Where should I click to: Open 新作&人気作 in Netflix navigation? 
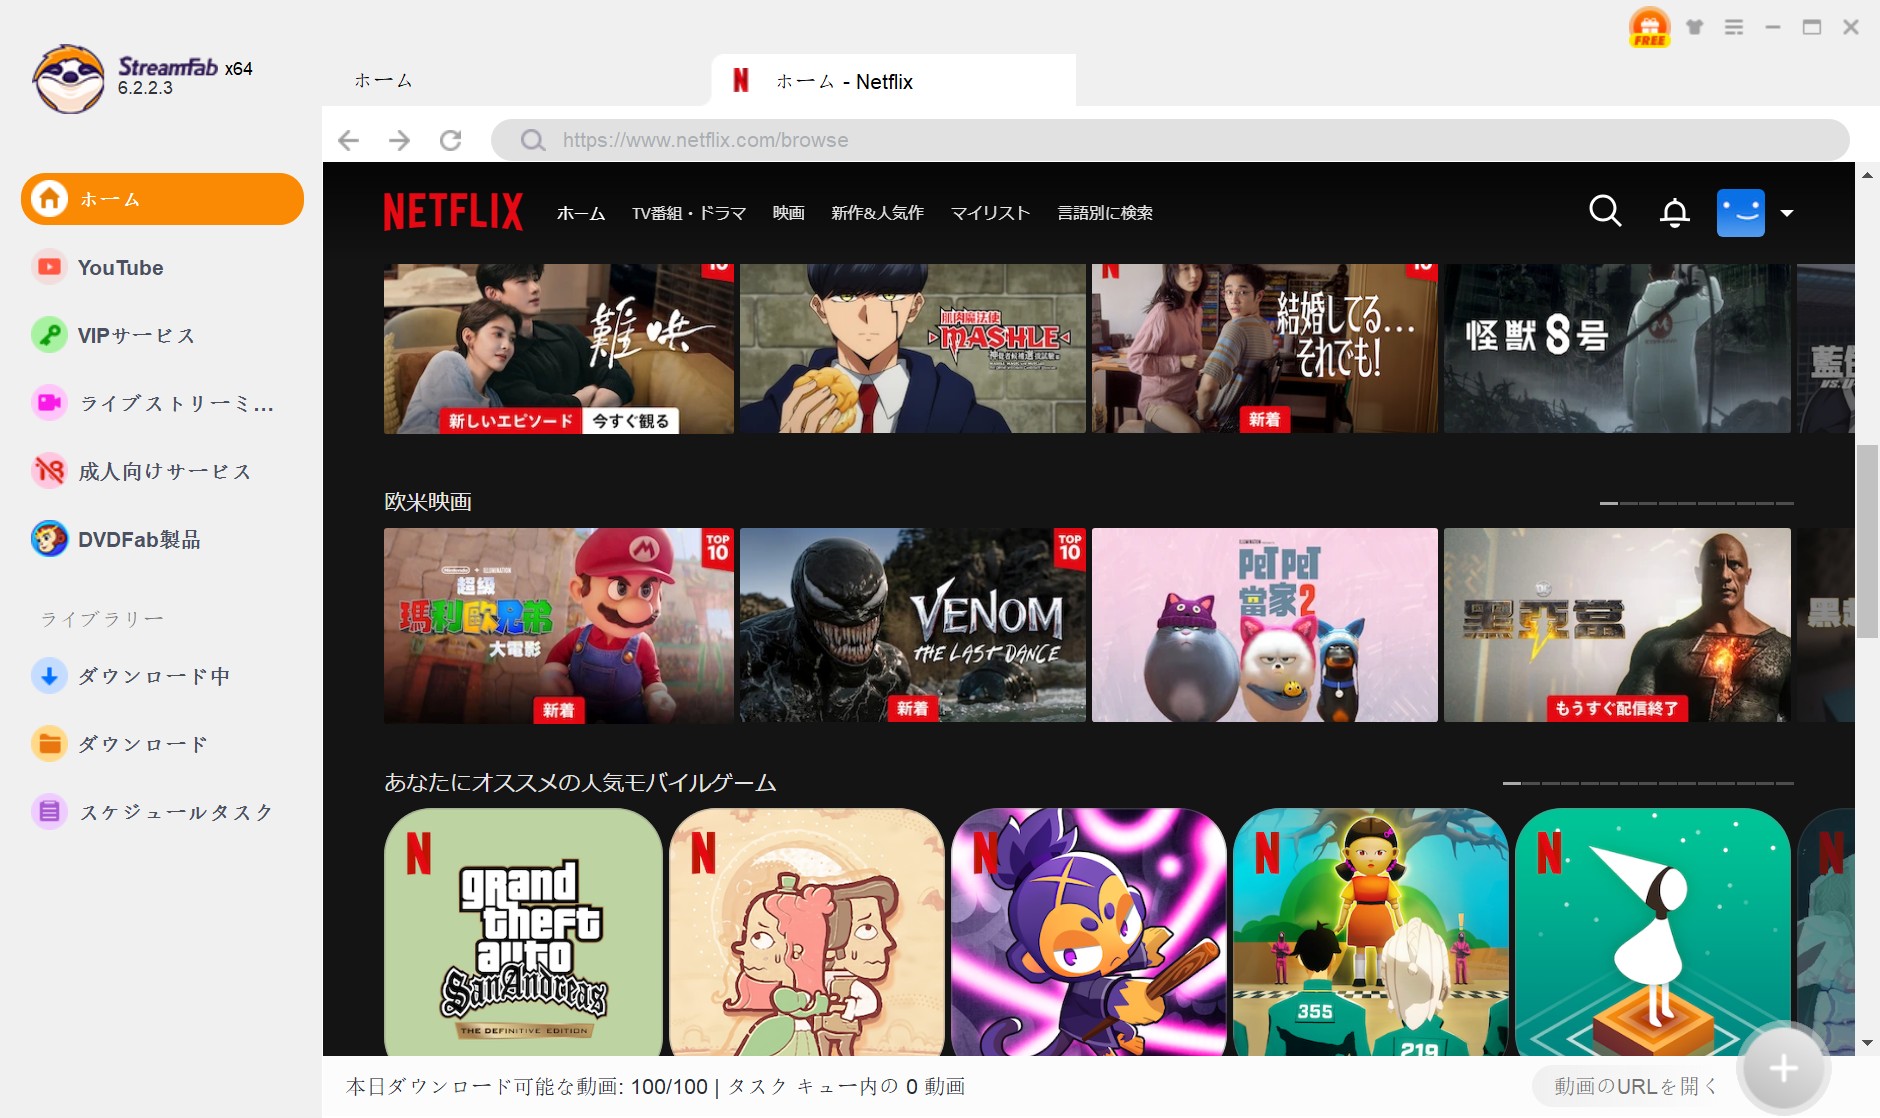(x=878, y=213)
